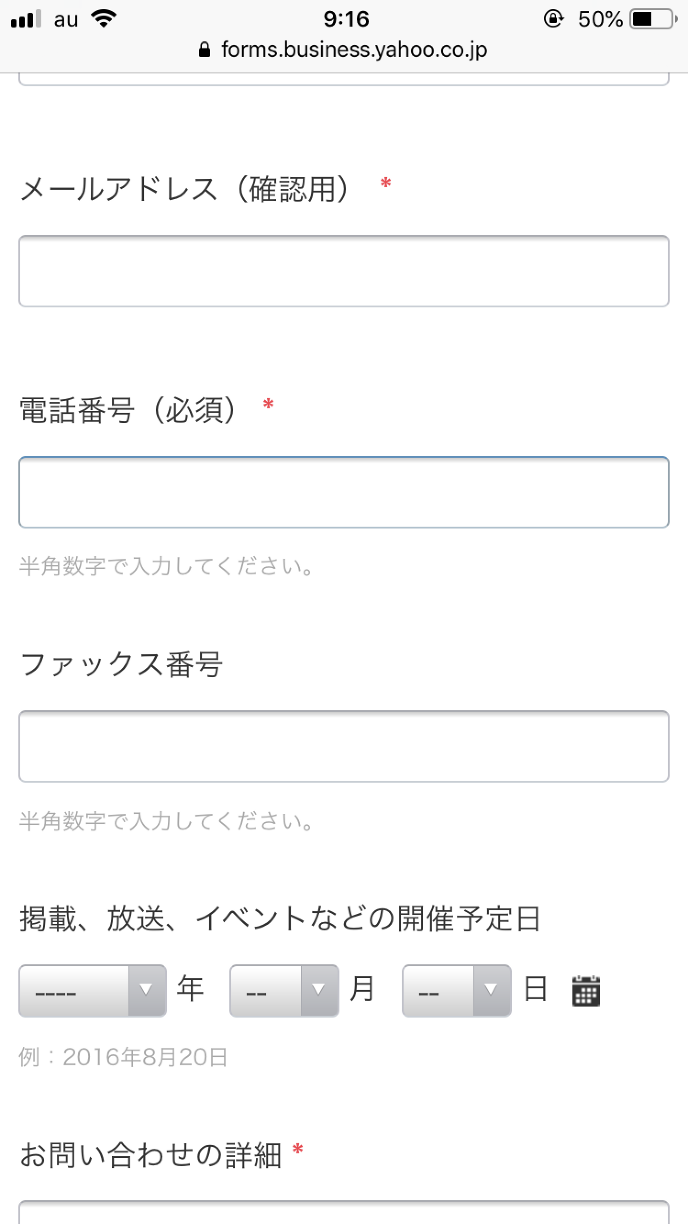Focus the メールアドレス（確認用） input field
This screenshot has width=688, height=1224.
pos(343,271)
